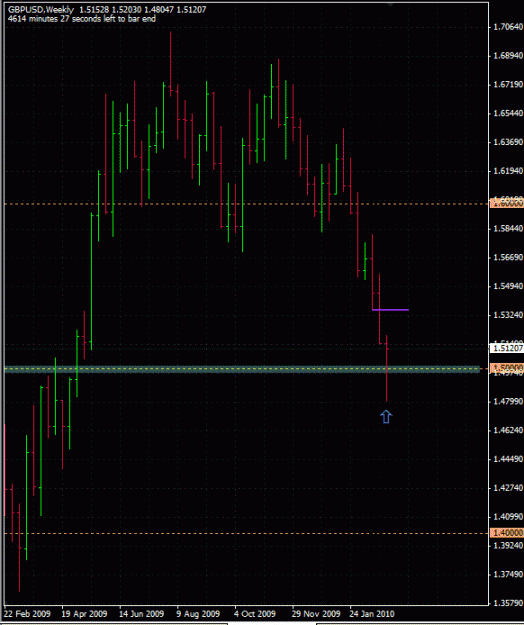This screenshot has width=524, height=625.
Task: Select the orange dashed line at 1.60000
Action: 246,204
